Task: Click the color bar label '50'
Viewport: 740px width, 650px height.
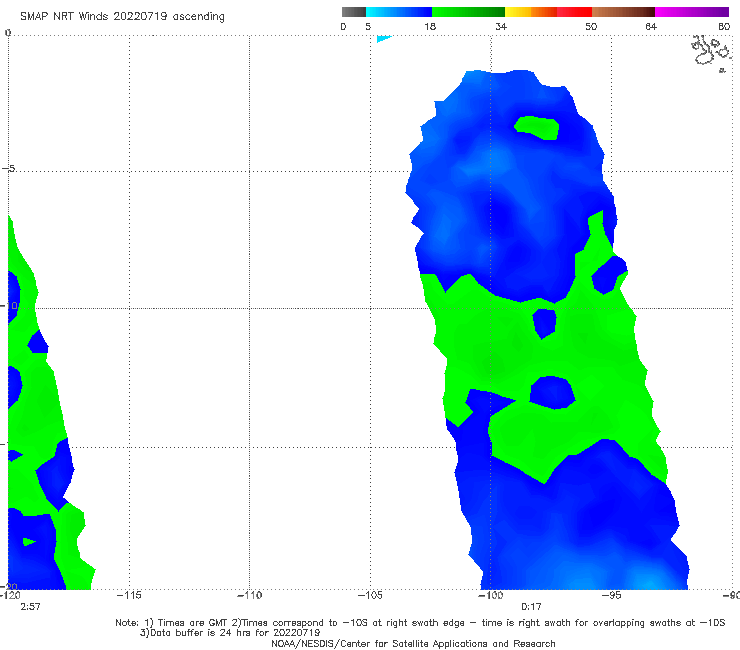Action: [591, 26]
